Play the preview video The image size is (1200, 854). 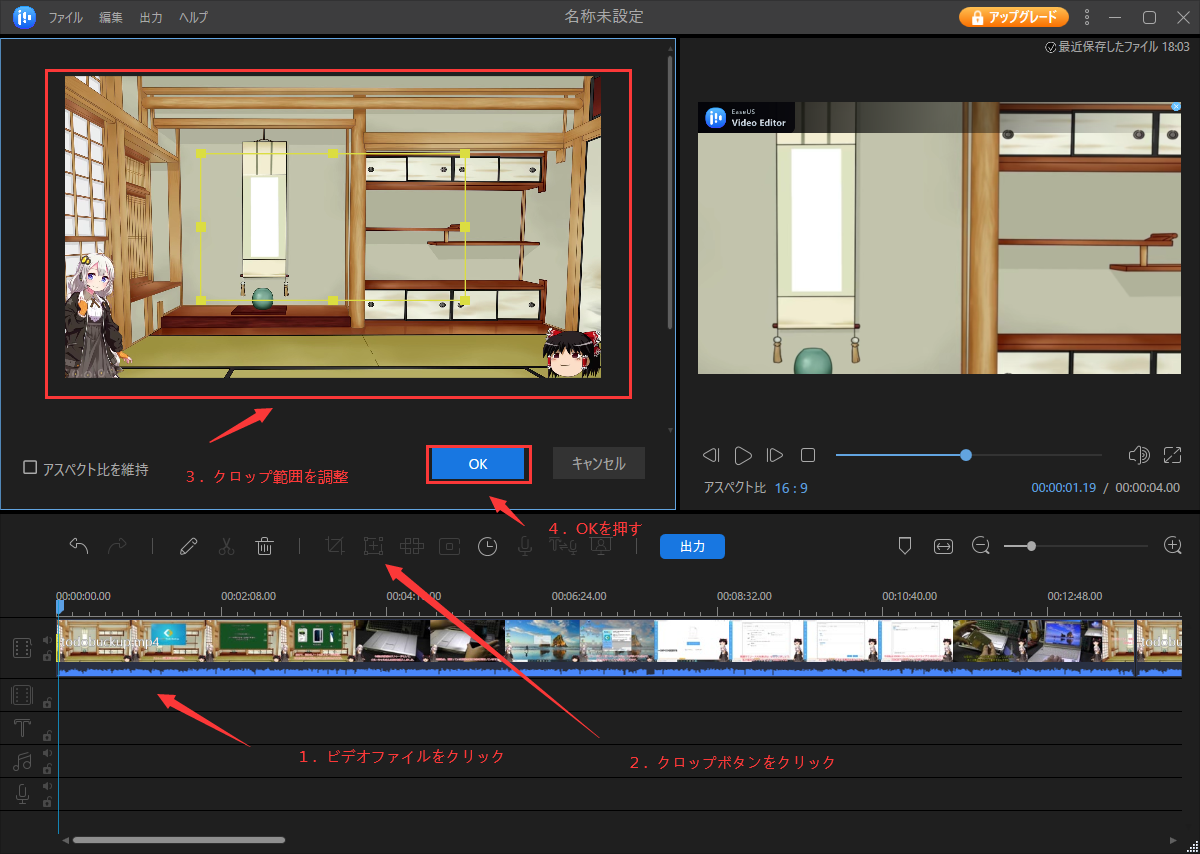[743, 456]
